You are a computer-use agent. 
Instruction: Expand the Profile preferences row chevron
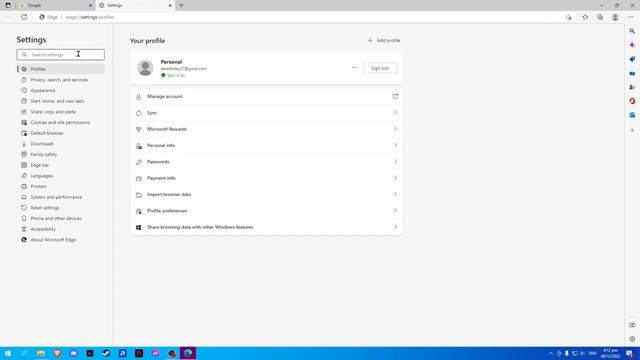coord(395,211)
